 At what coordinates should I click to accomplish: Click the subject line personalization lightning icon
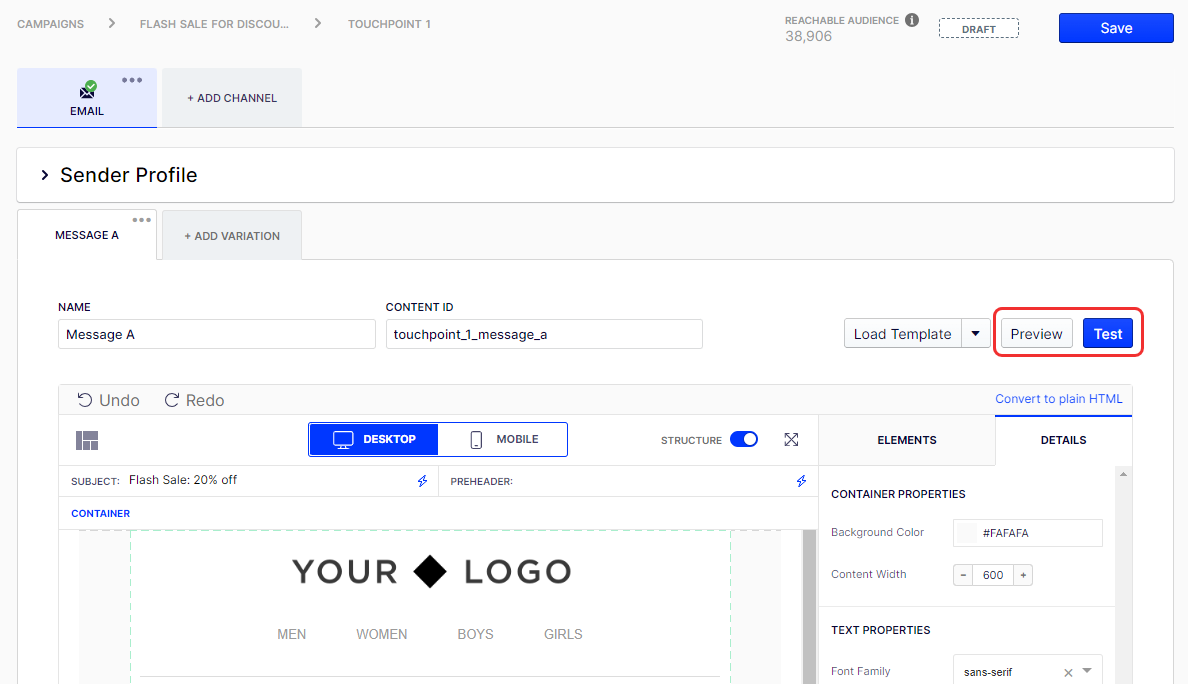coord(423,481)
